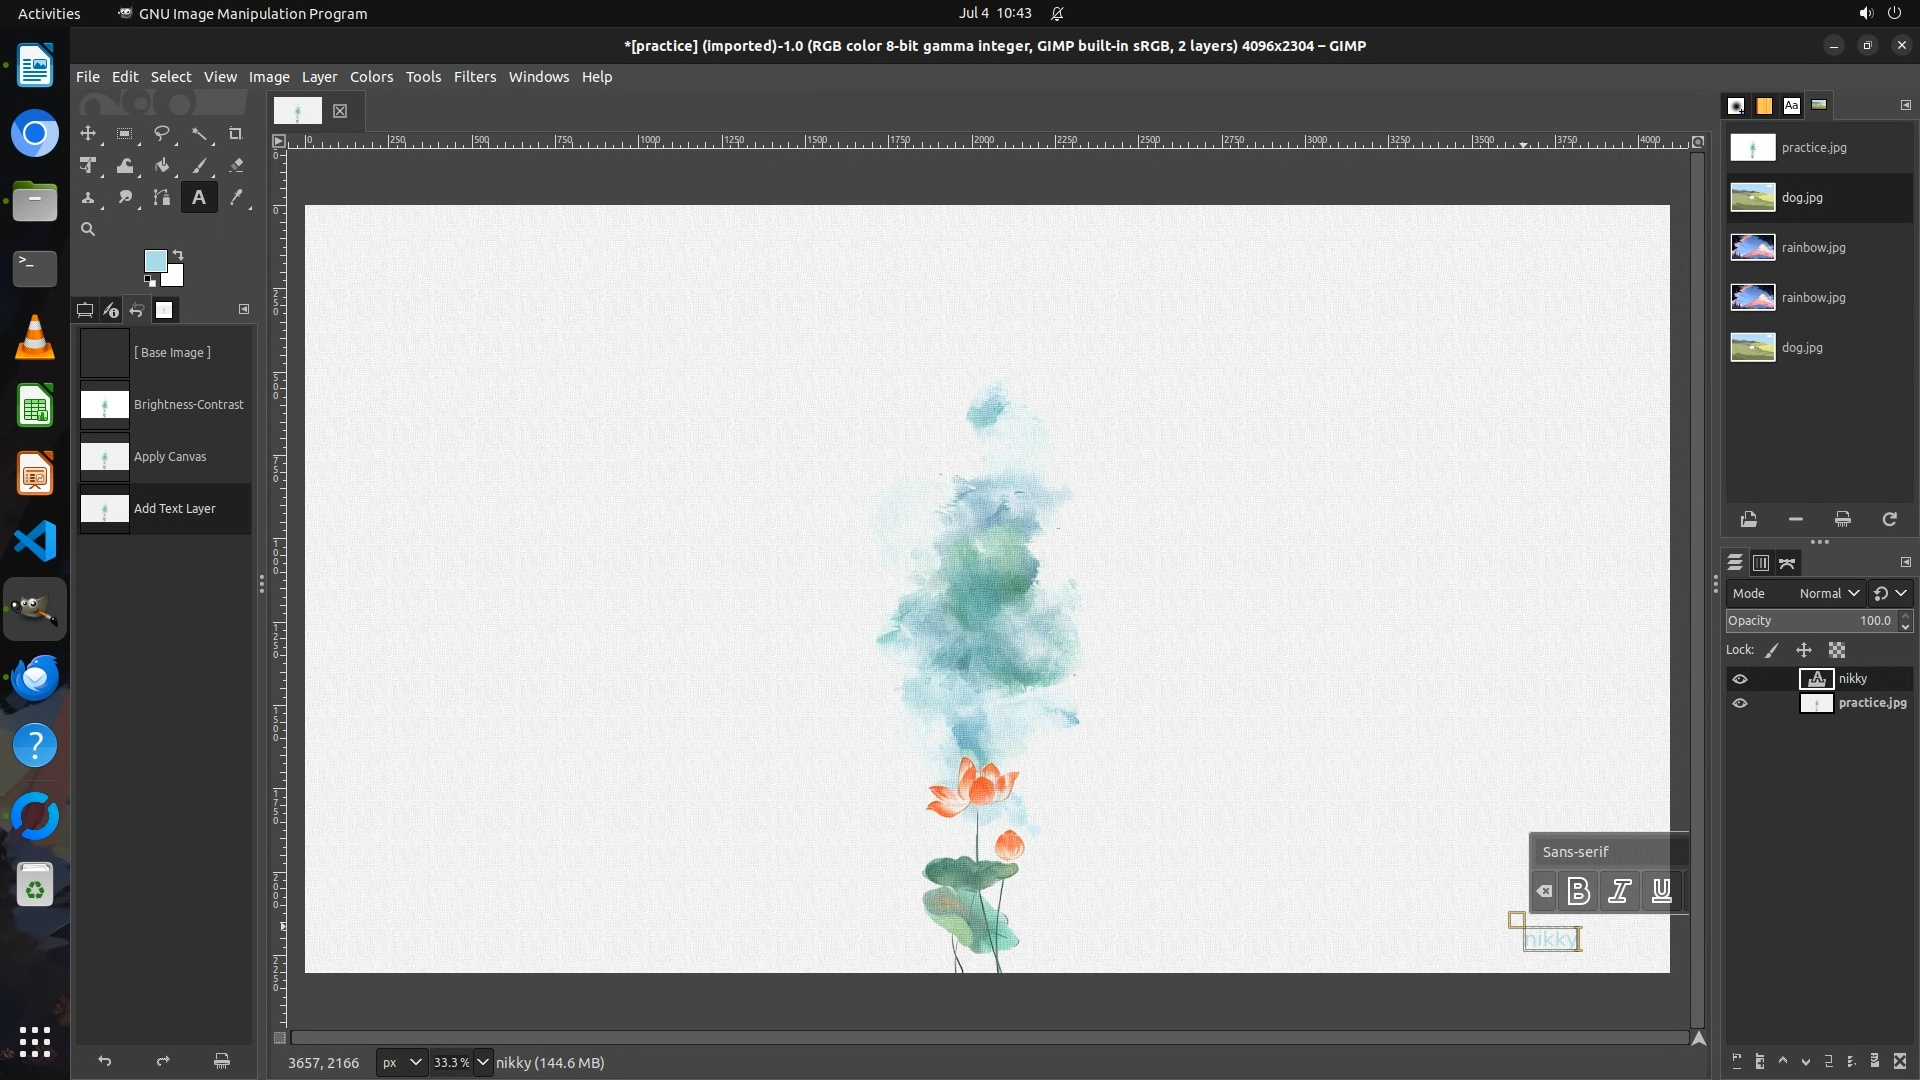The height and width of the screenshot is (1080, 1920).
Task: Toggle underline in text overlay
Action: 1661,891
